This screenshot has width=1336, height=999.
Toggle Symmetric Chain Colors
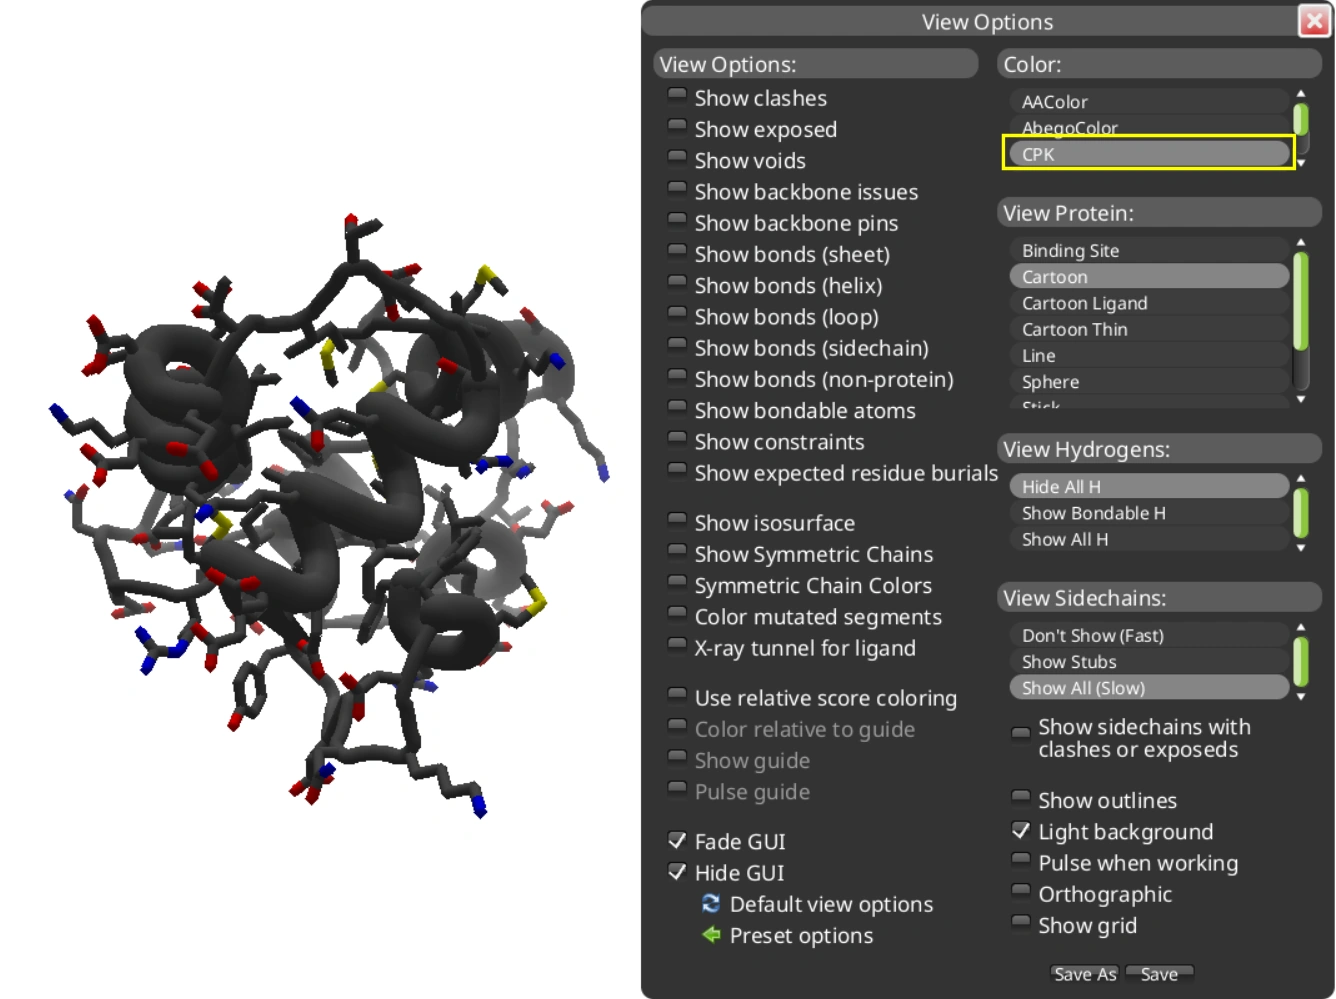[x=677, y=584]
